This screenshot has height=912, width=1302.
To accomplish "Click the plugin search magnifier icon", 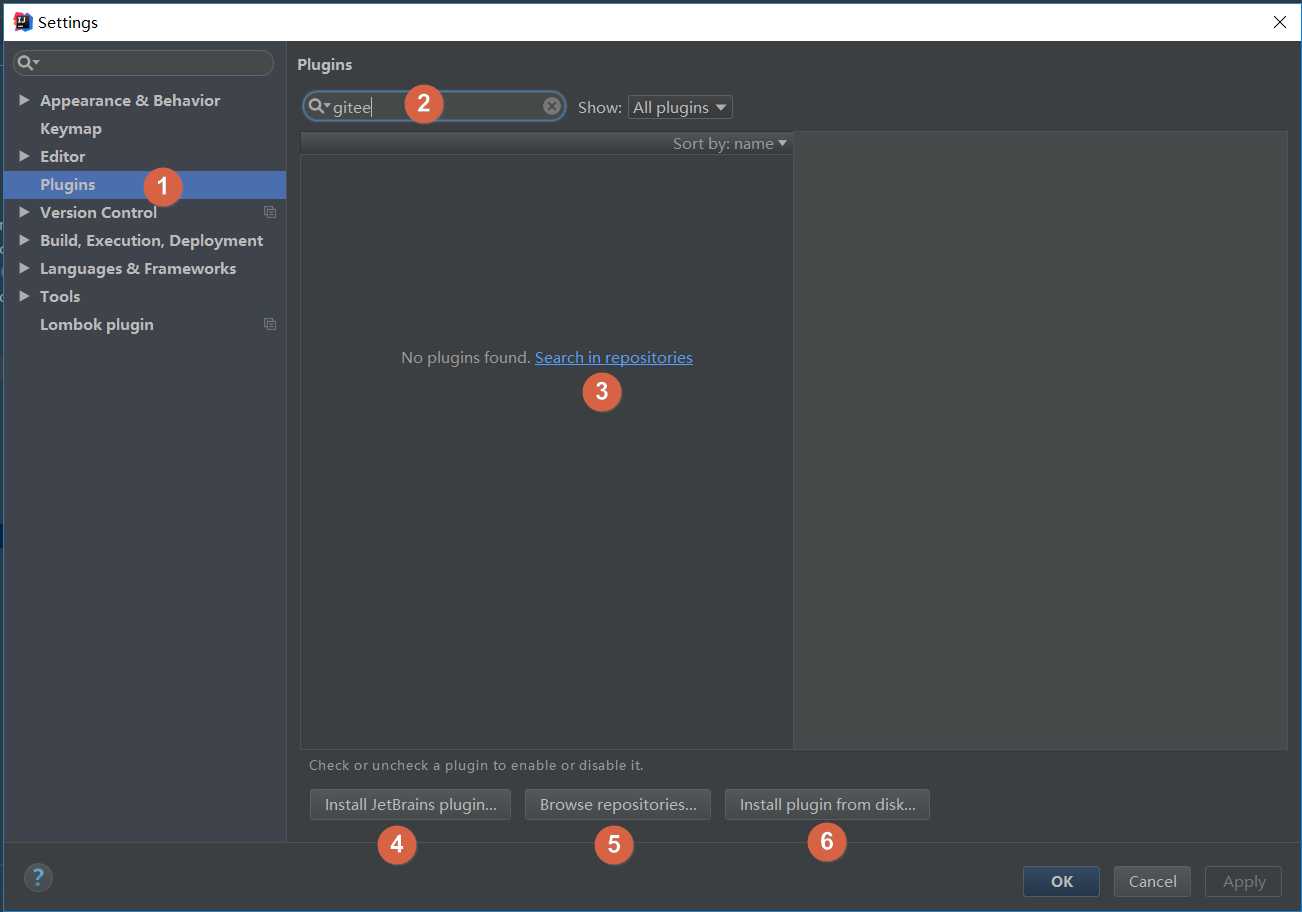I will pyautogui.click(x=318, y=107).
